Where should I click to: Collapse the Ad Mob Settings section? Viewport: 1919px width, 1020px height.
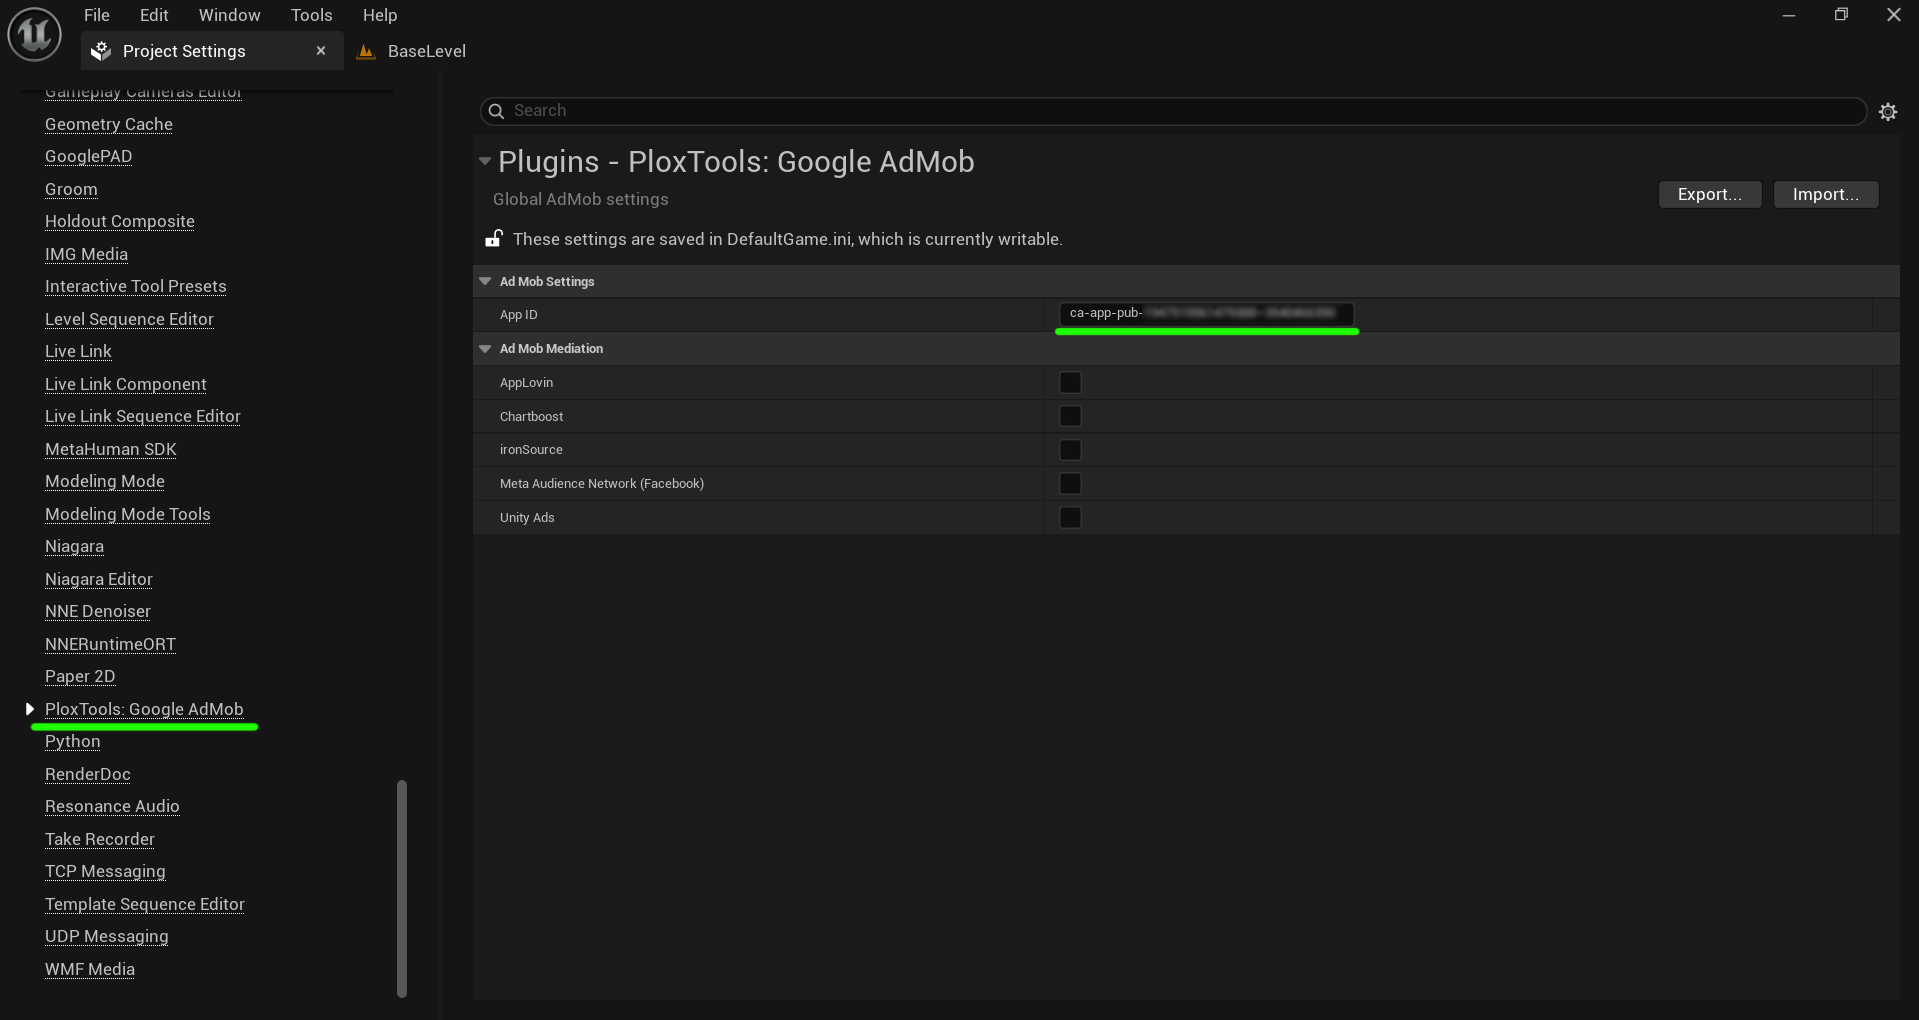(485, 282)
